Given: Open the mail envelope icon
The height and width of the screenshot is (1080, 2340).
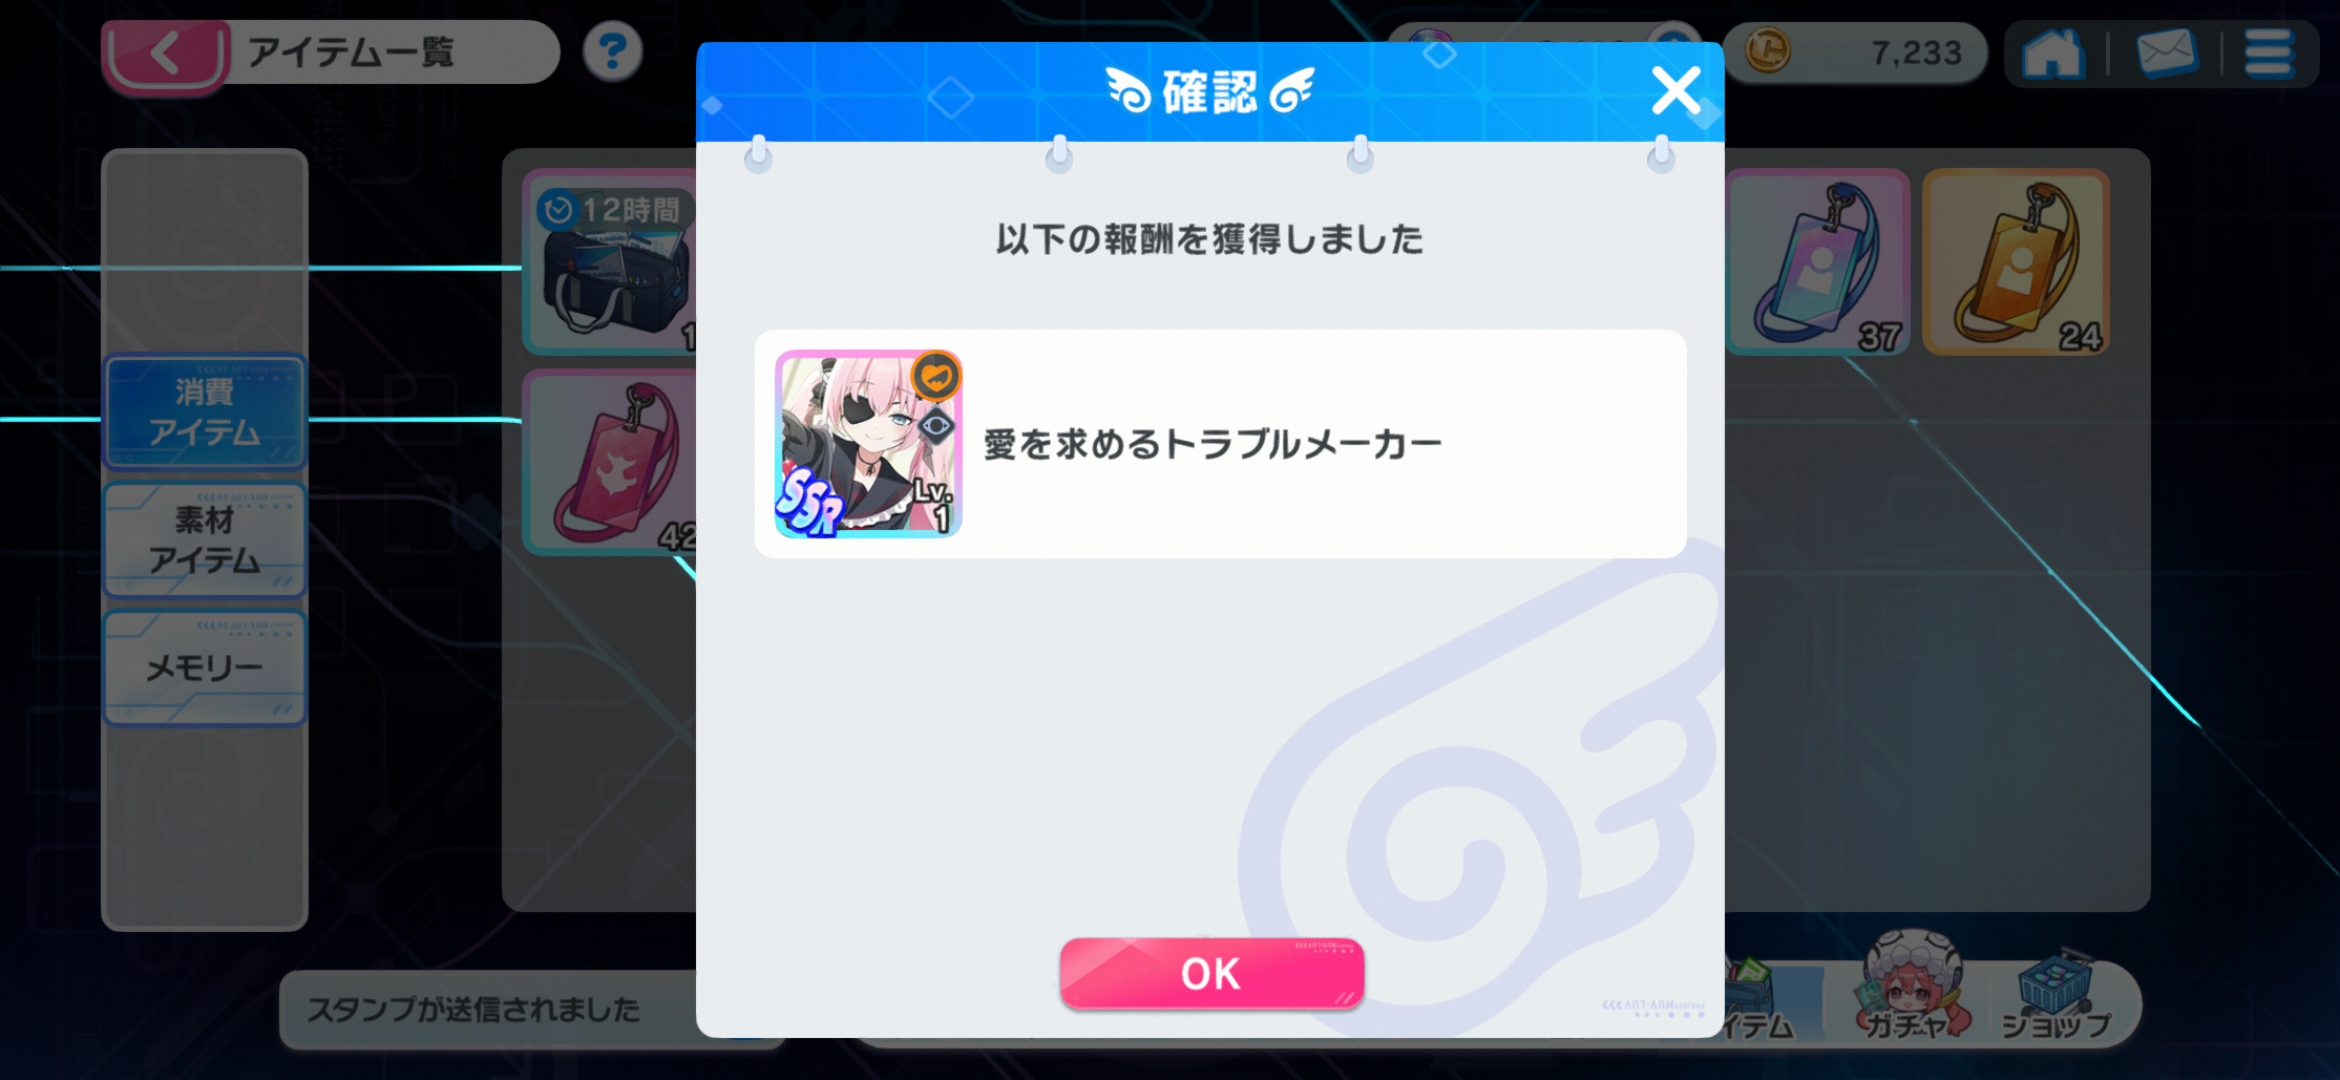Looking at the screenshot, I should (2166, 52).
